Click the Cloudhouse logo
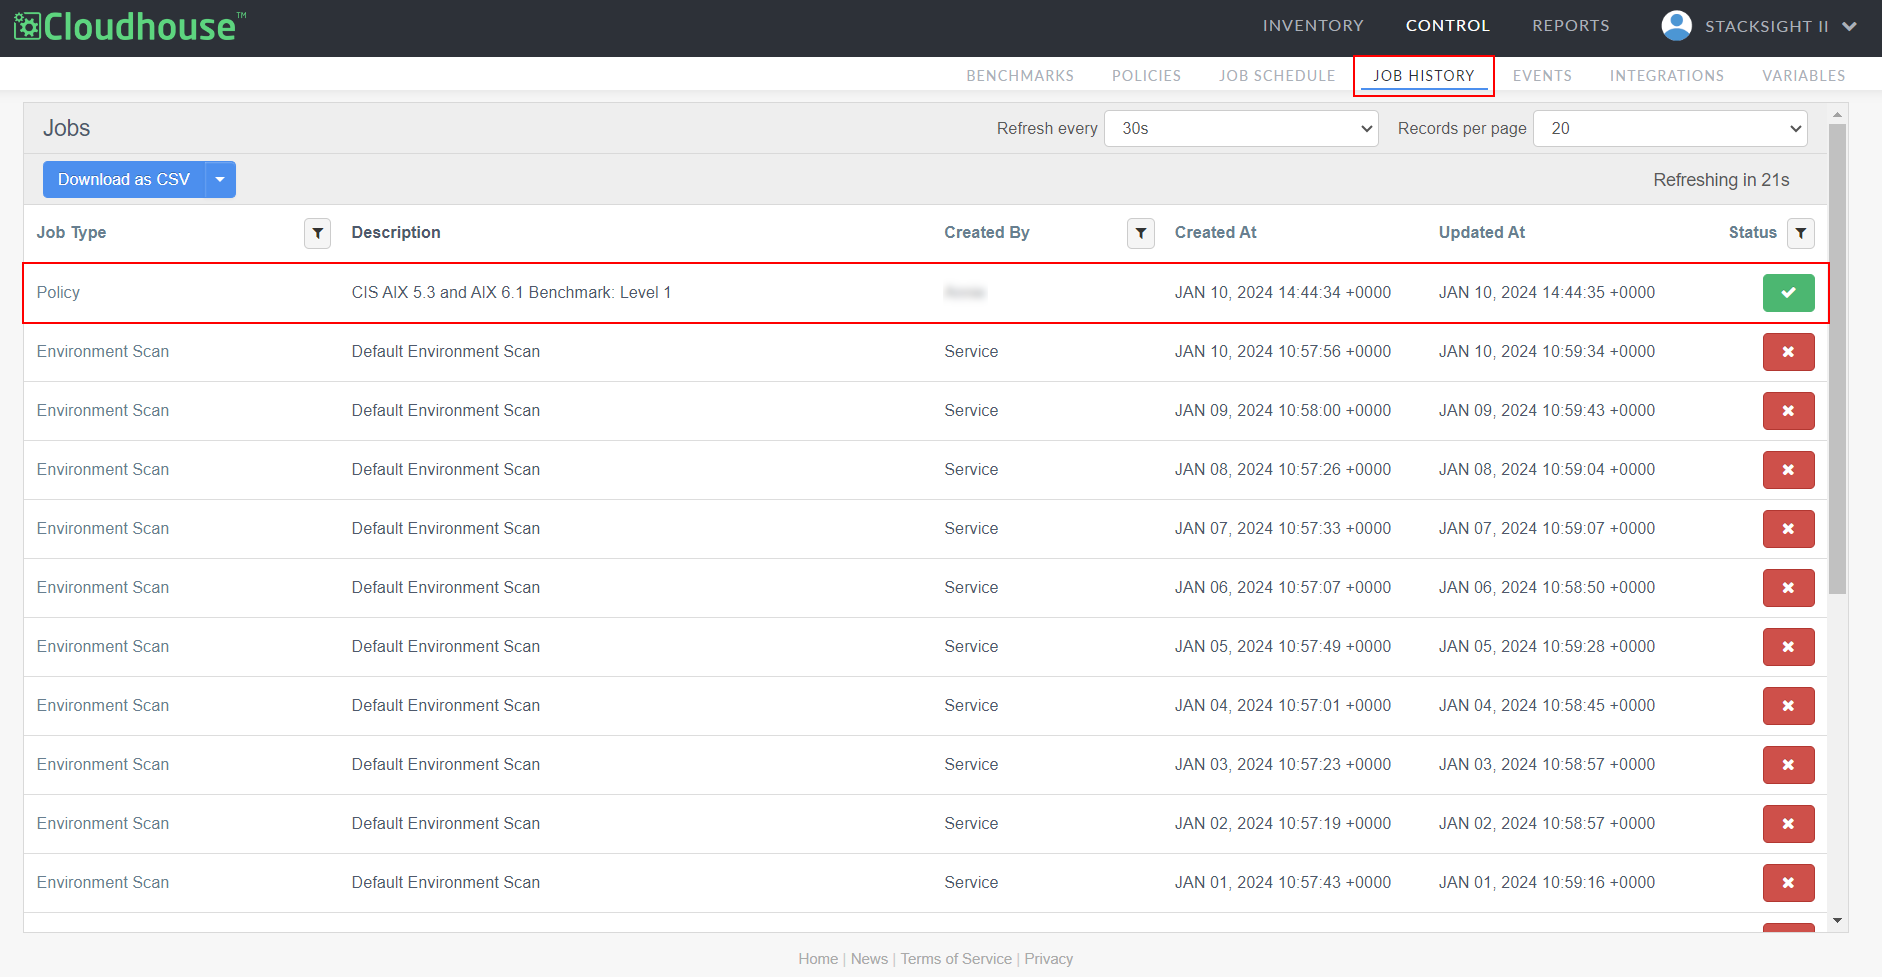The image size is (1882, 977). pos(129,26)
